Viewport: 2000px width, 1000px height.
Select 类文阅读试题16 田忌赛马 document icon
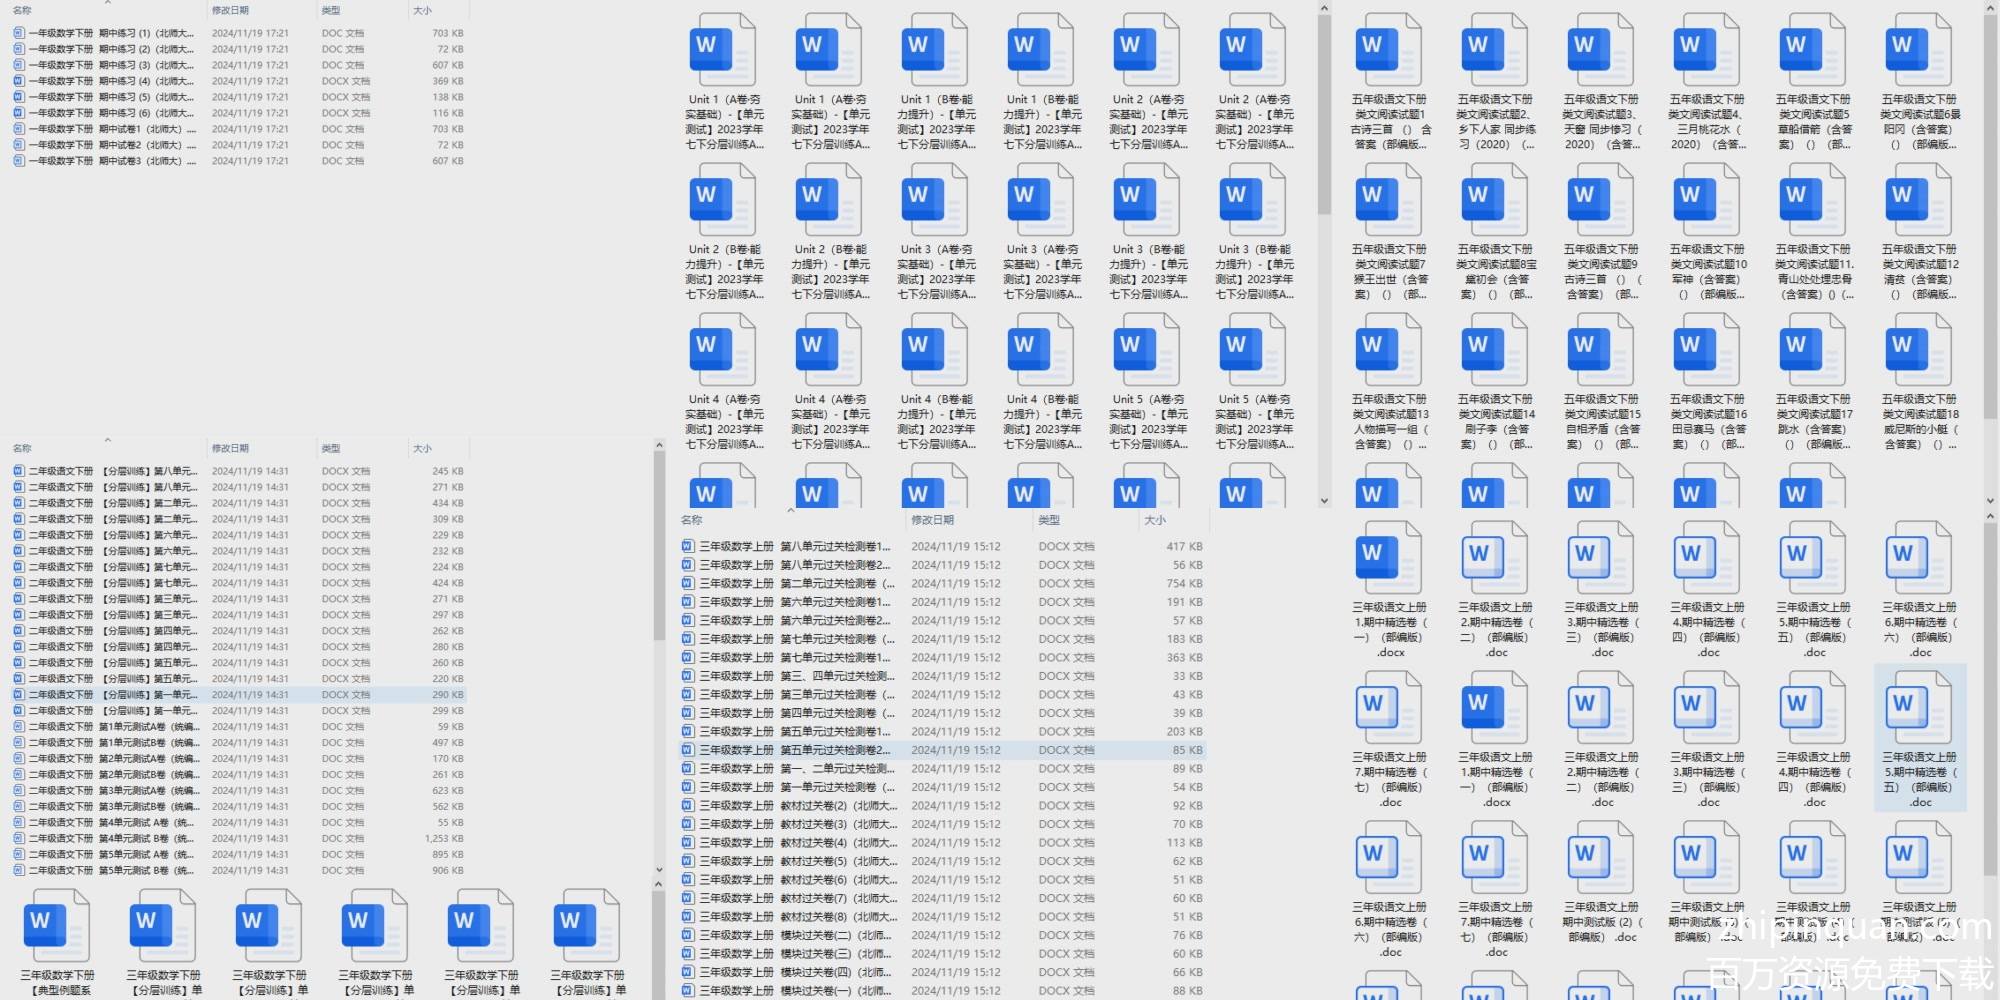click(1708, 350)
